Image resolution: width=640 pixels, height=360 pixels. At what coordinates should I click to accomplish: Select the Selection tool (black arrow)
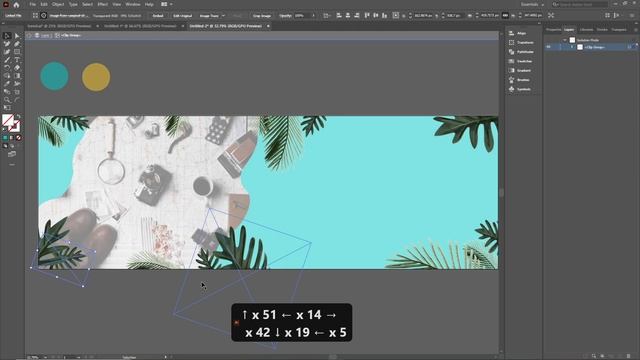pyautogui.click(x=7, y=36)
